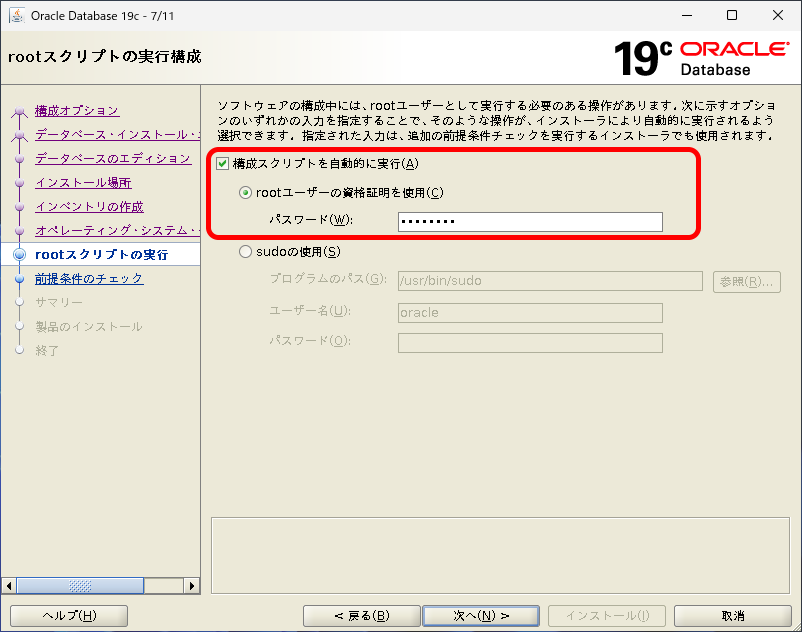Click the sudo パスワード(O) field

tap(530, 343)
